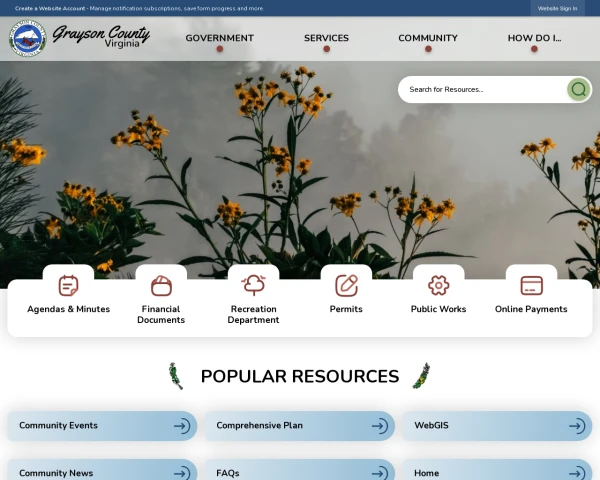This screenshot has width=600, height=480.
Task: Open Agendas & Minutes label link
Action: click(68, 309)
